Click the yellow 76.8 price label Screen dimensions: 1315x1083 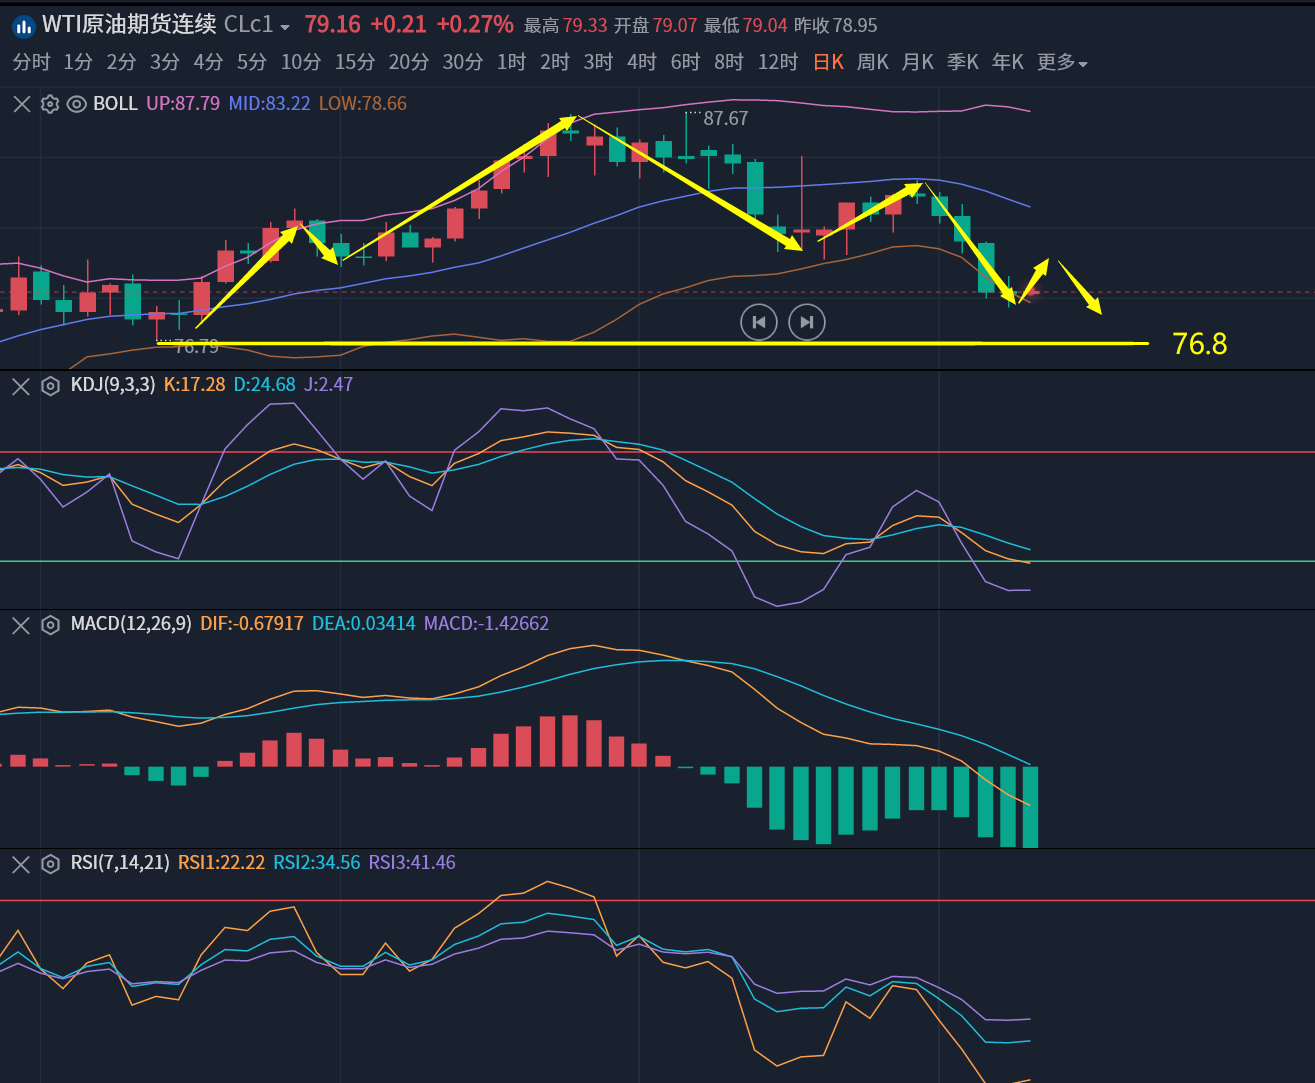pos(1199,344)
